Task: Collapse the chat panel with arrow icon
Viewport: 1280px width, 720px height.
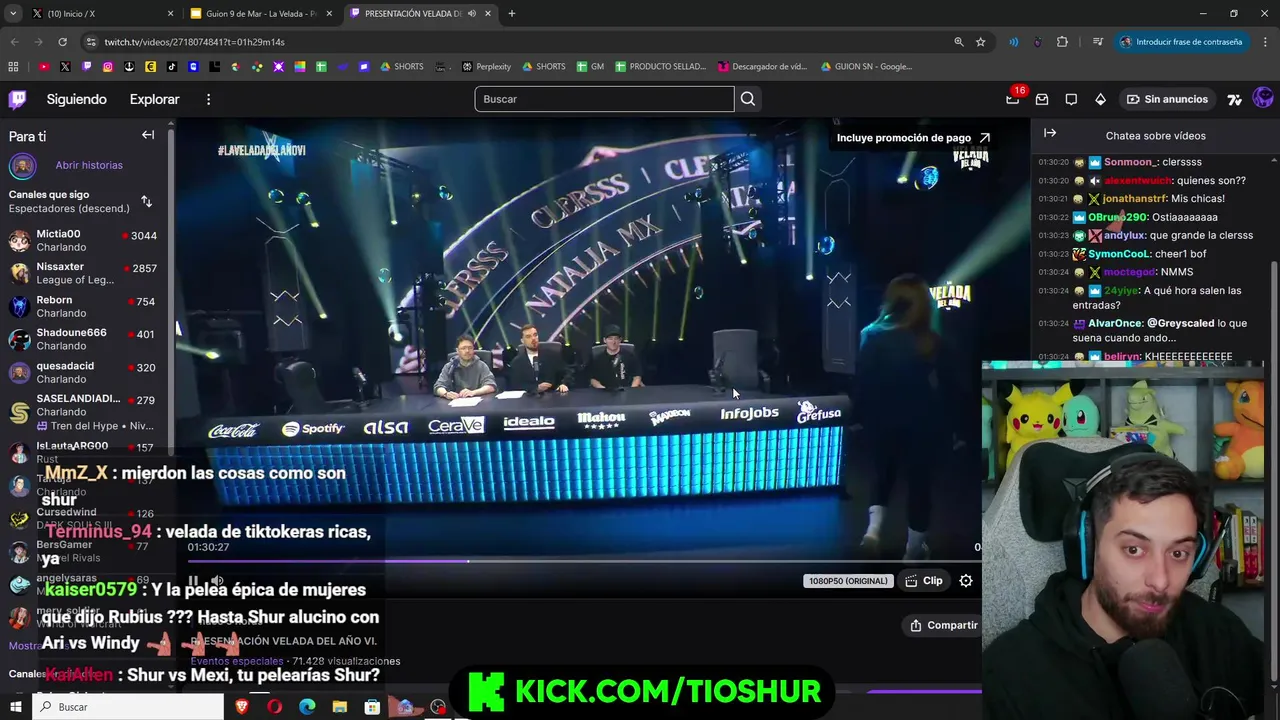Action: 1050,133
